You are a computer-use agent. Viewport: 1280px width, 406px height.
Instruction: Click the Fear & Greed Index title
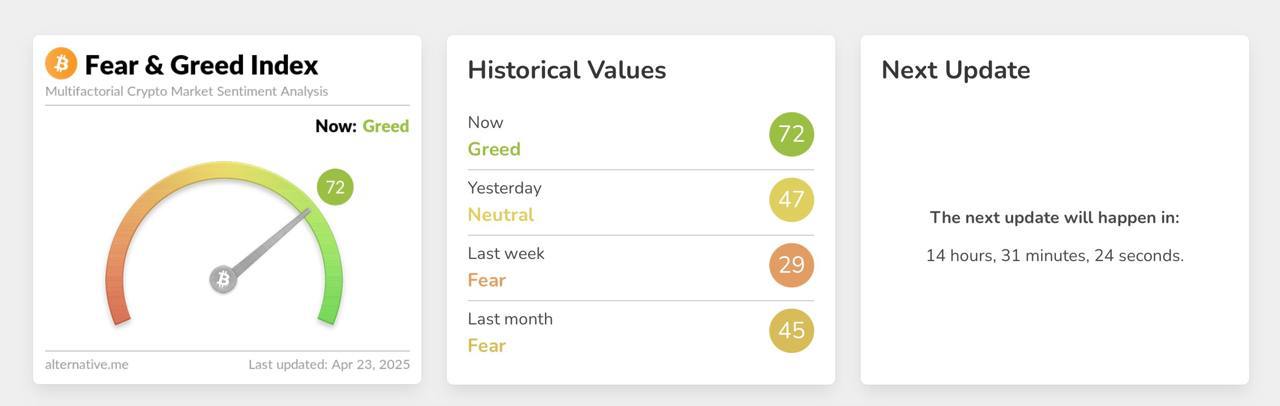[201, 65]
